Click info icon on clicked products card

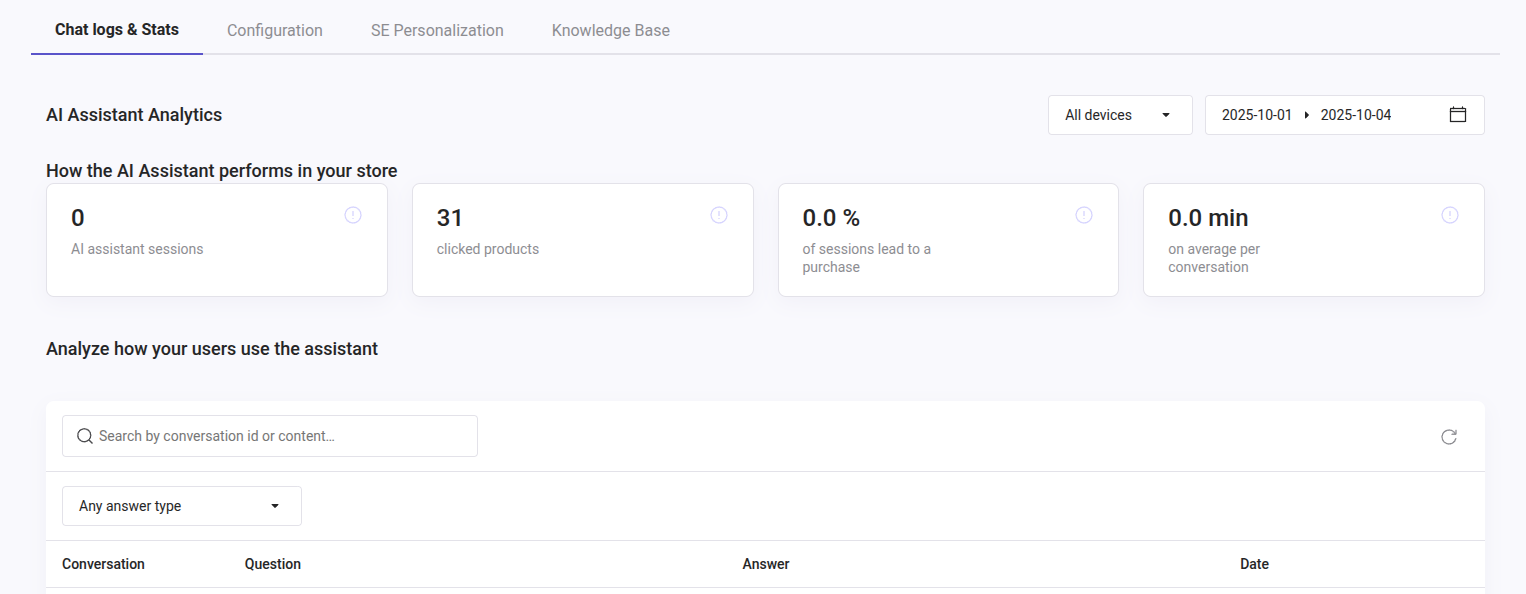coord(719,215)
